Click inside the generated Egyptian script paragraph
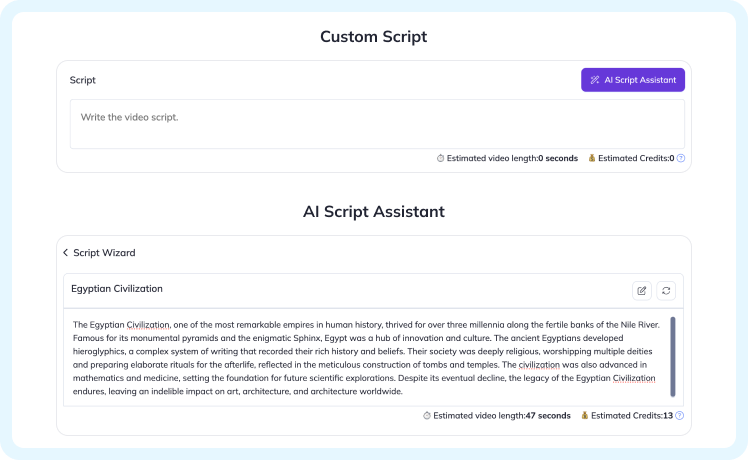Image resolution: width=748 pixels, height=460 pixels. [x=360, y=358]
